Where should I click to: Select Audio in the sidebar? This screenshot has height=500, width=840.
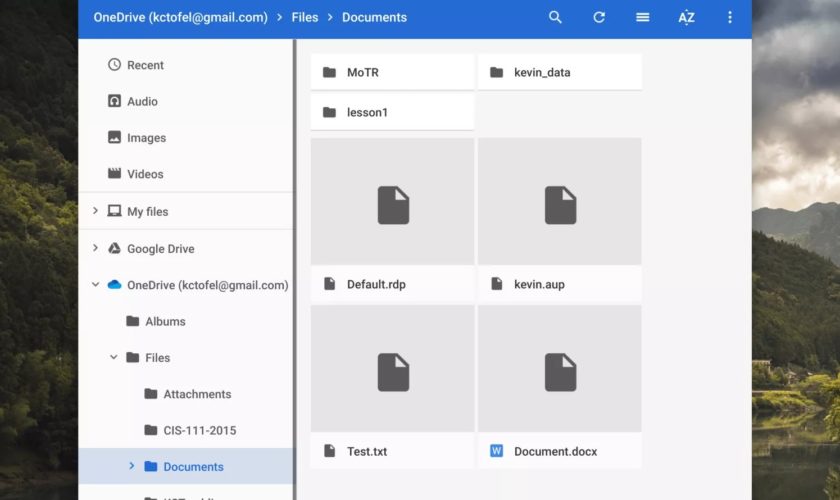tap(142, 101)
